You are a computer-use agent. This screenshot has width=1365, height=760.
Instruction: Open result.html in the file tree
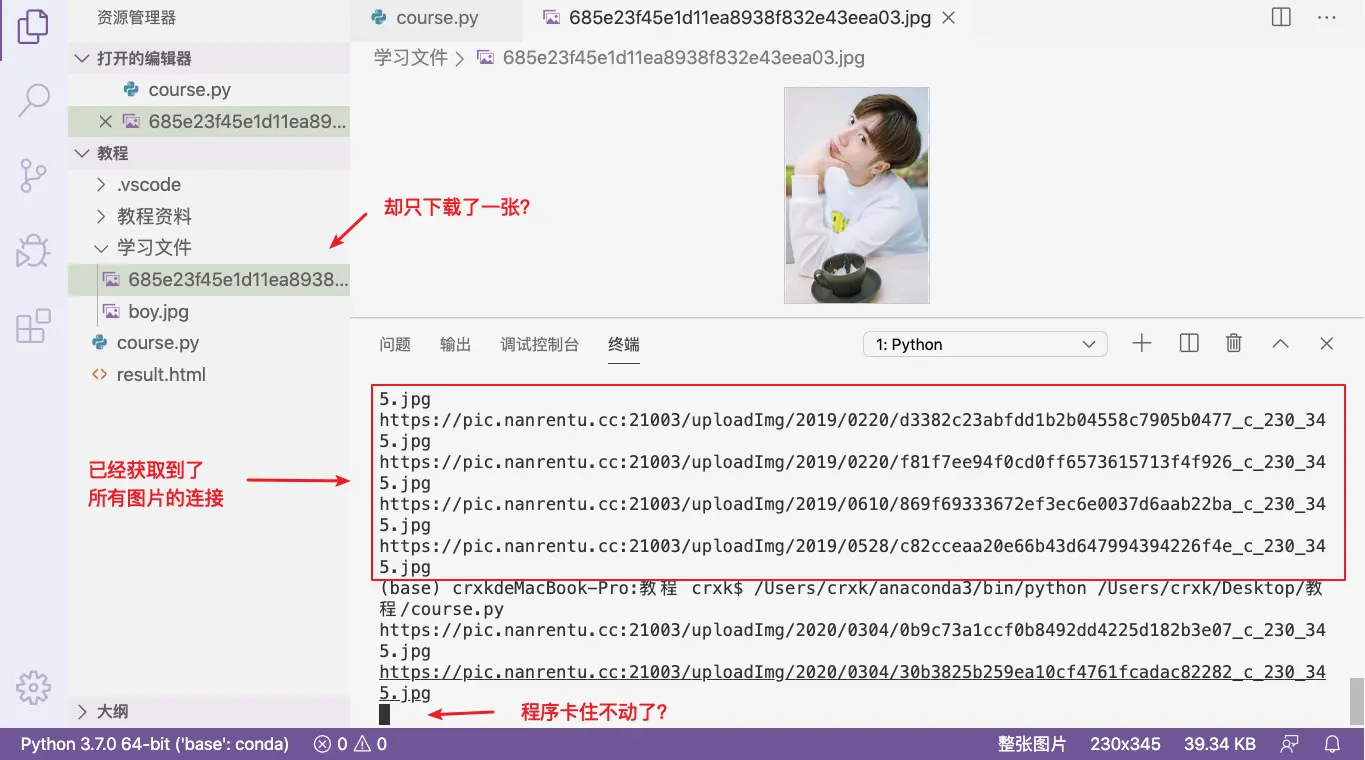click(x=209, y=374)
